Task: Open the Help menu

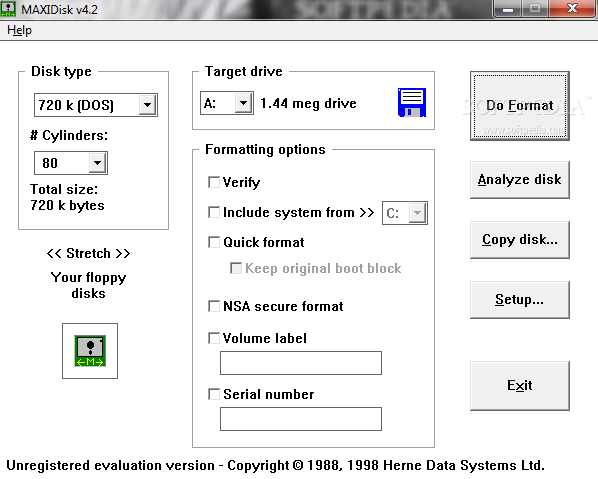Action: [19, 30]
